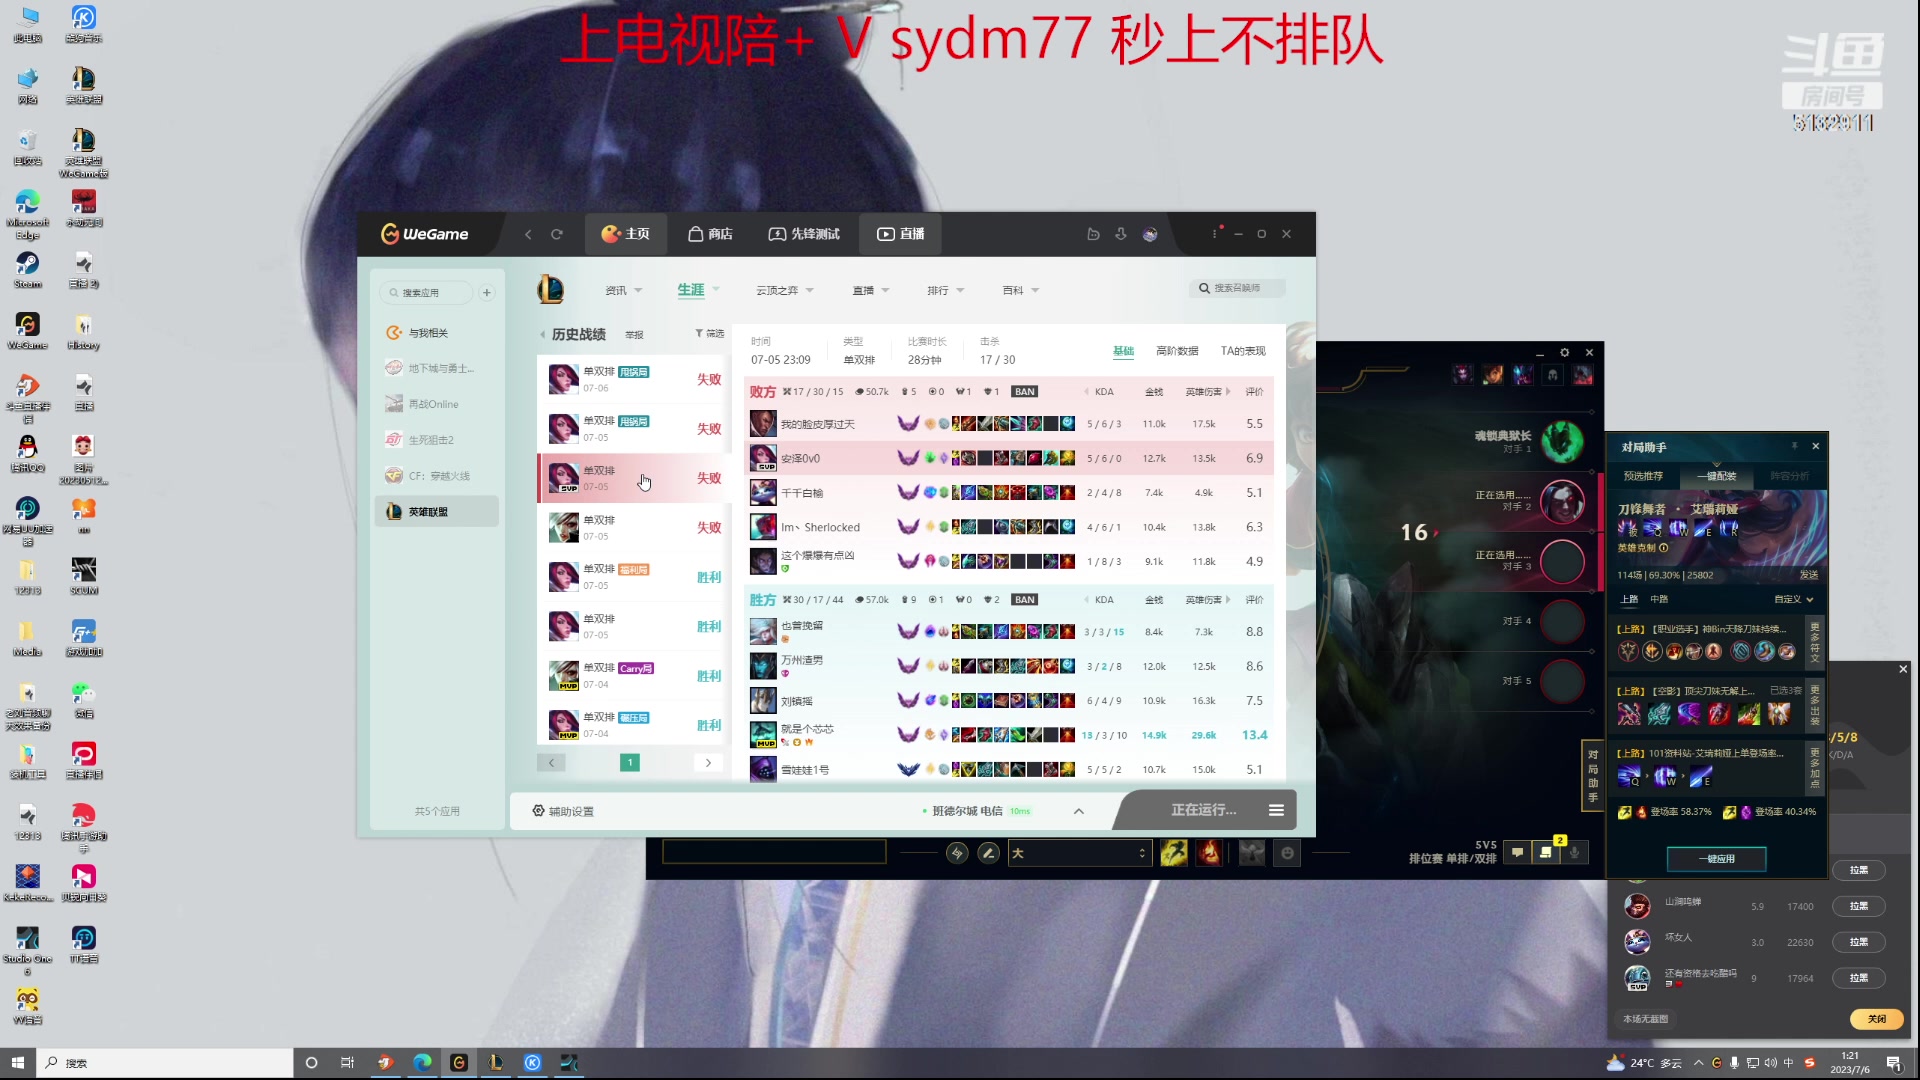Click the back navigation arrow in WeGame

coord(529,234)
